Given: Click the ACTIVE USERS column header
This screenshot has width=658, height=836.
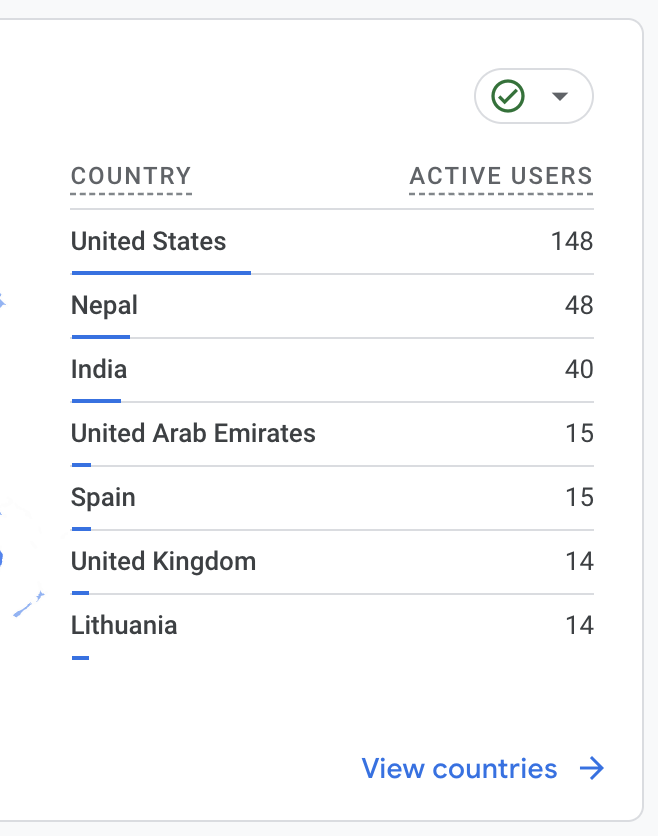Looking at the screenshot, I should tap(501, 177).
